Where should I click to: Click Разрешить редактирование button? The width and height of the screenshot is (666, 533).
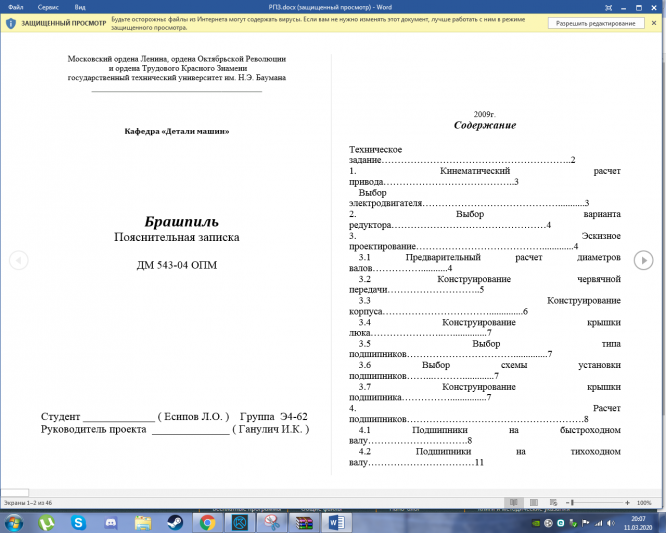coord(595,23)
